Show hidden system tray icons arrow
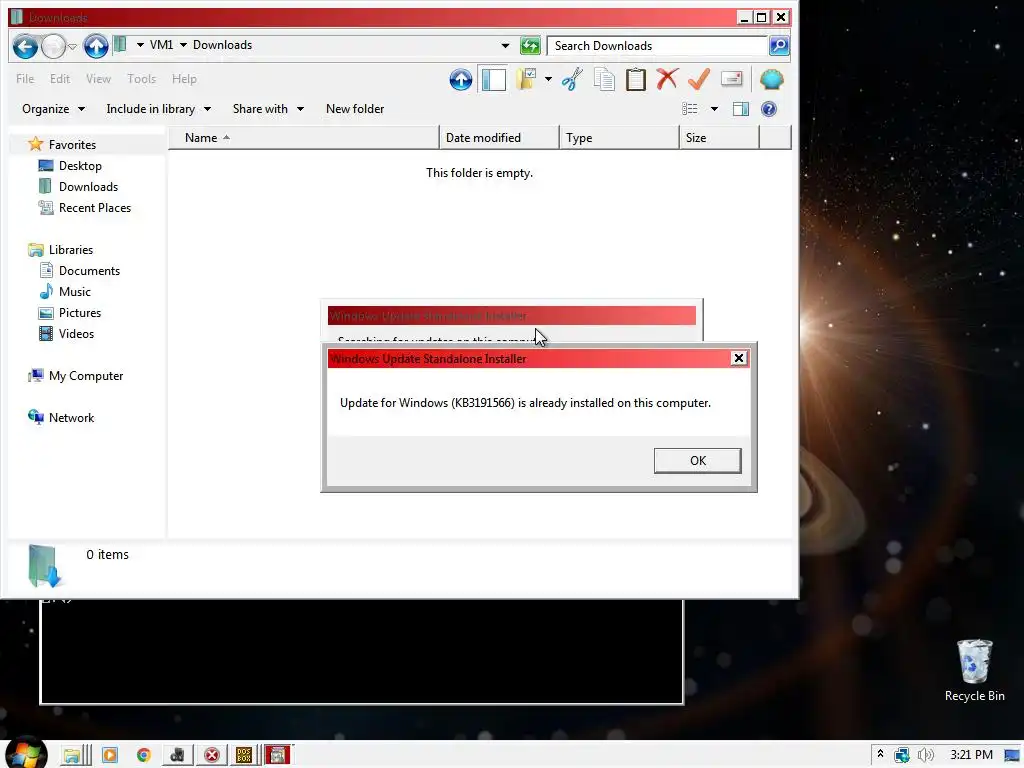The height and width of the screenshot is (768, 1024). tap(880, 755)
